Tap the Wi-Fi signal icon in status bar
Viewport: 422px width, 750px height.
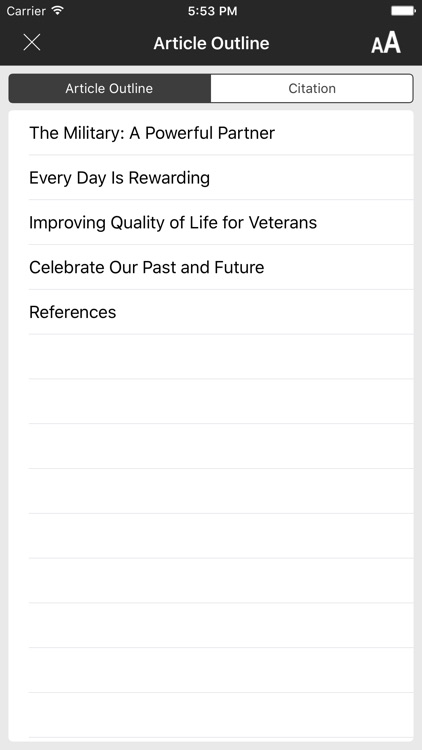click(x=58, y=11)
